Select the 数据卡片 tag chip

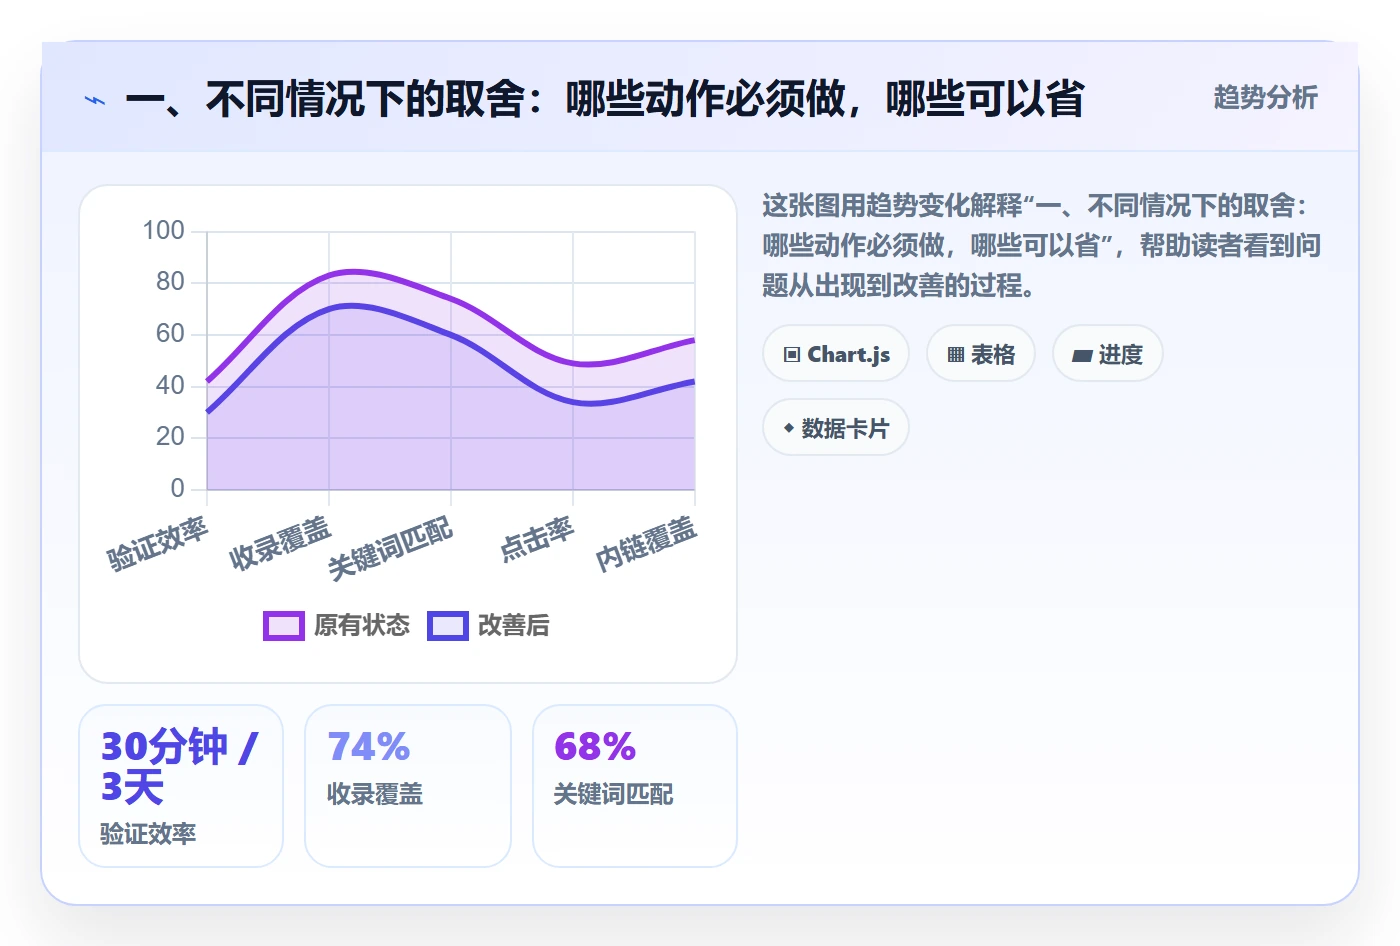click(x=836, y=428)
